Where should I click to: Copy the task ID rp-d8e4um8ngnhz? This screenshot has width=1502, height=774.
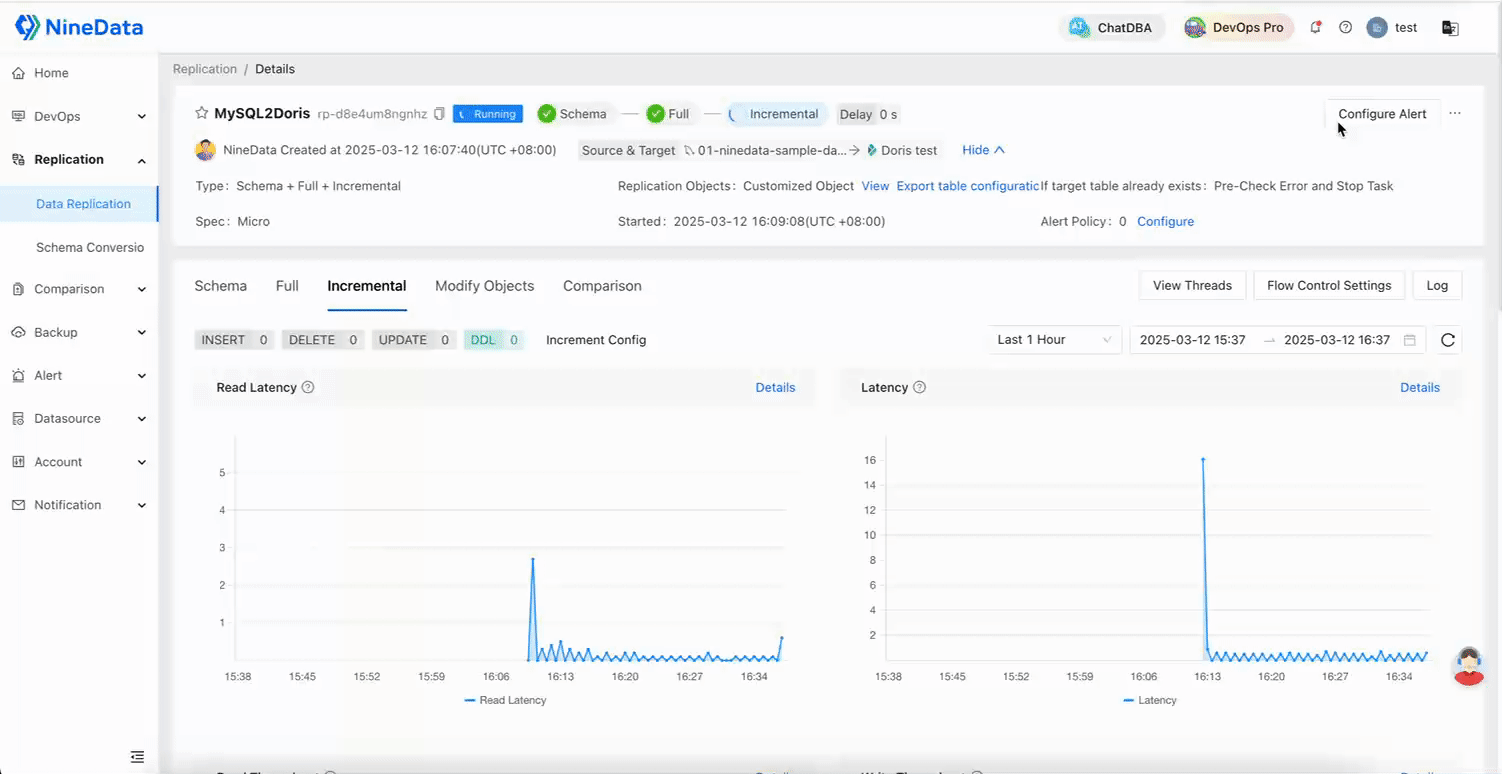click(439, 114)
